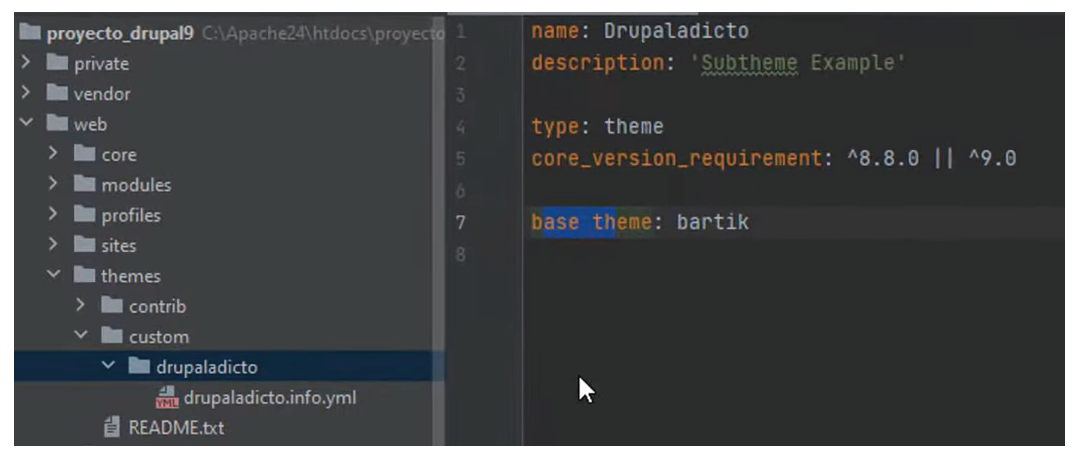Select the profiles folder label
Image resolution: width=1081 pixels, height=456 pixels.
point(131,215)
